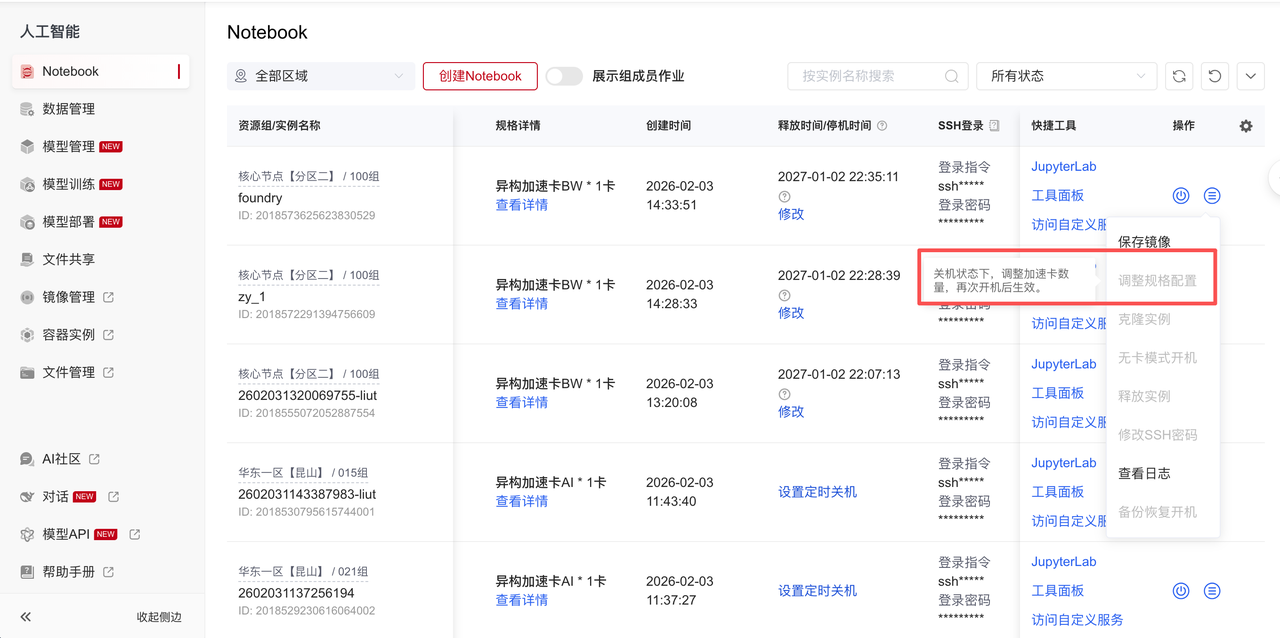The image size is (1280, 638).
Task: Choose 查看日志 in the actions menu
Action: click(1144, 473)
